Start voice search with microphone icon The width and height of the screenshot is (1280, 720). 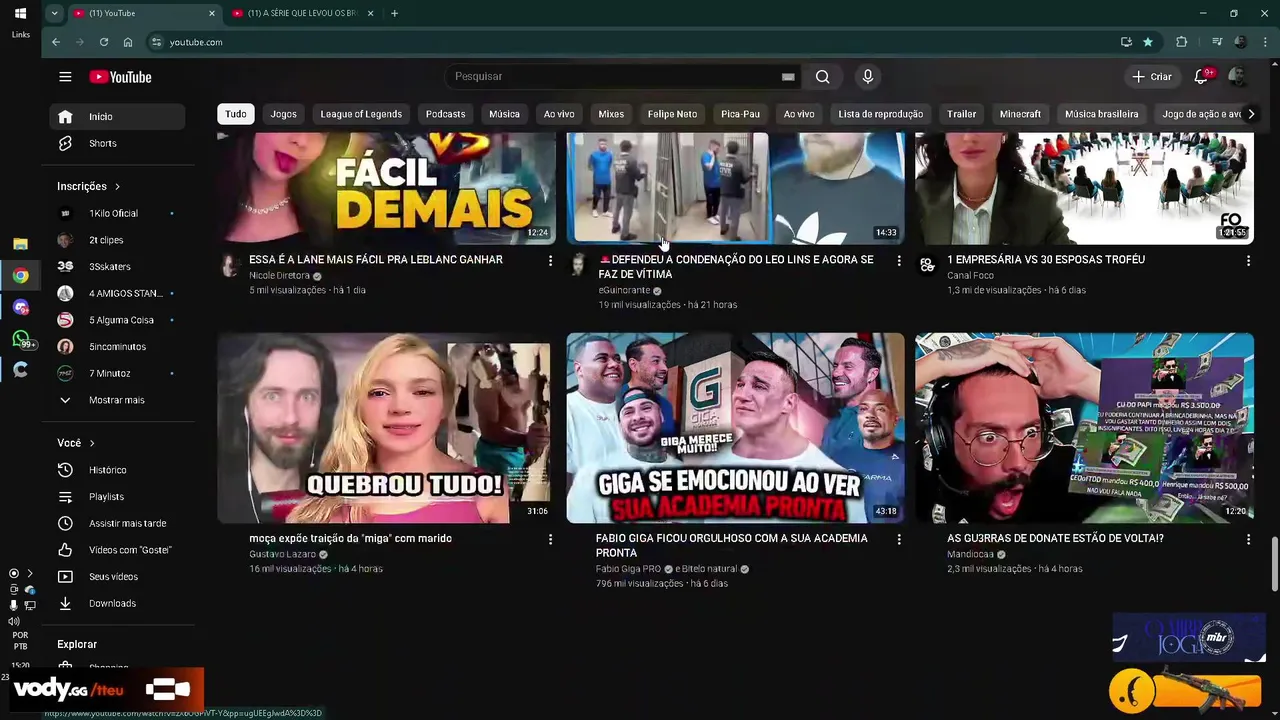tap(867, 77)
